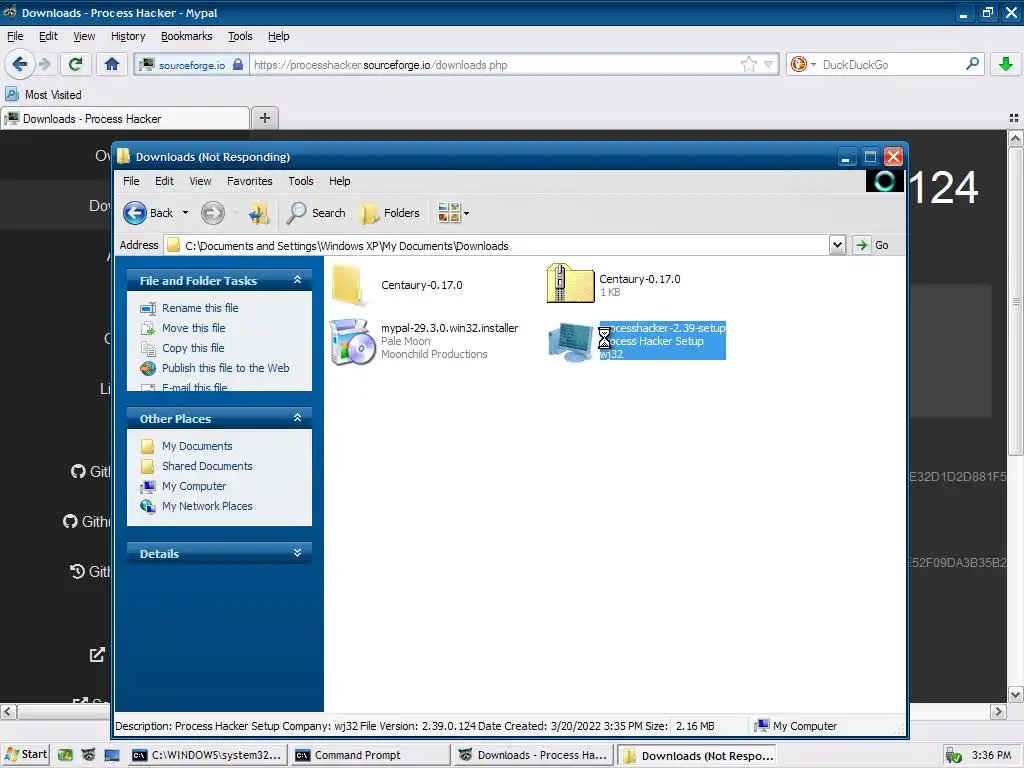Click system tray safely remove icon
This screenshot has height=768, width=1024.
pos(954,756)
